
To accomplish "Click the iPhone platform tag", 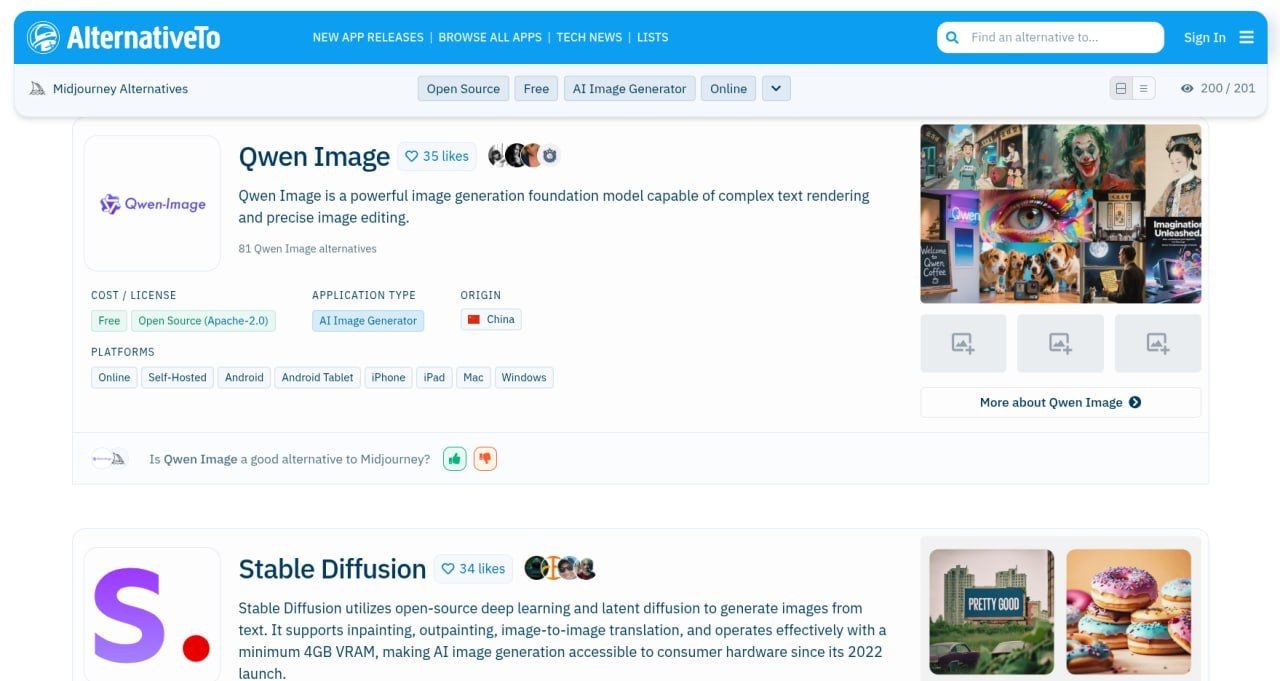I will click(388, 377).
